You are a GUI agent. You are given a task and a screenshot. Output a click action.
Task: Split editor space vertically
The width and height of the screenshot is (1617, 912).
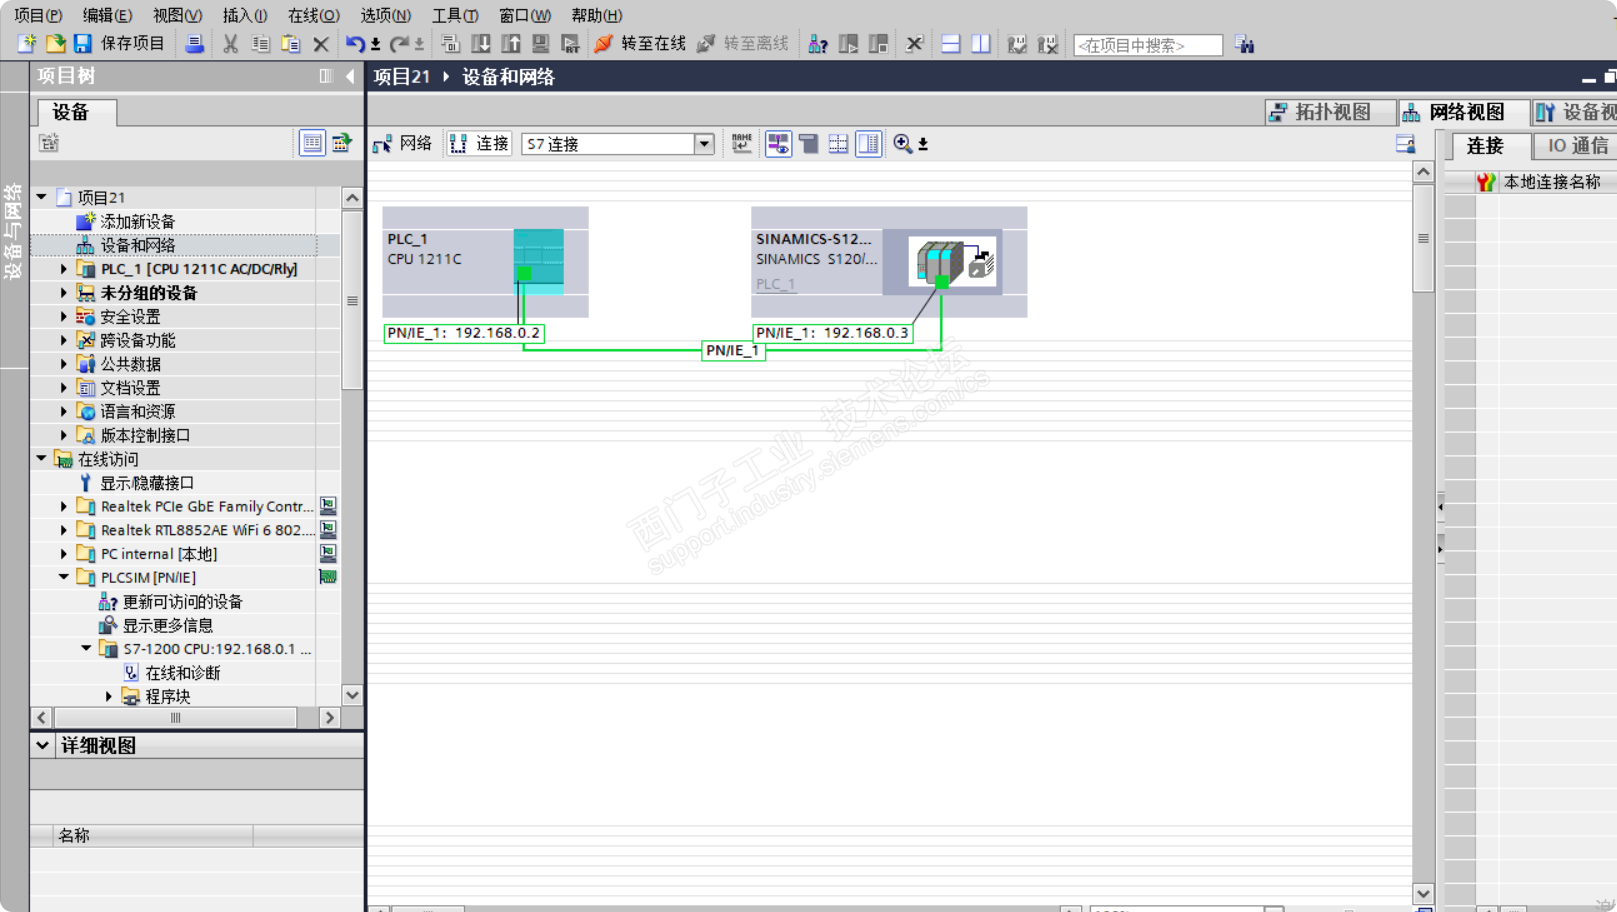click(x=981, y=44)
